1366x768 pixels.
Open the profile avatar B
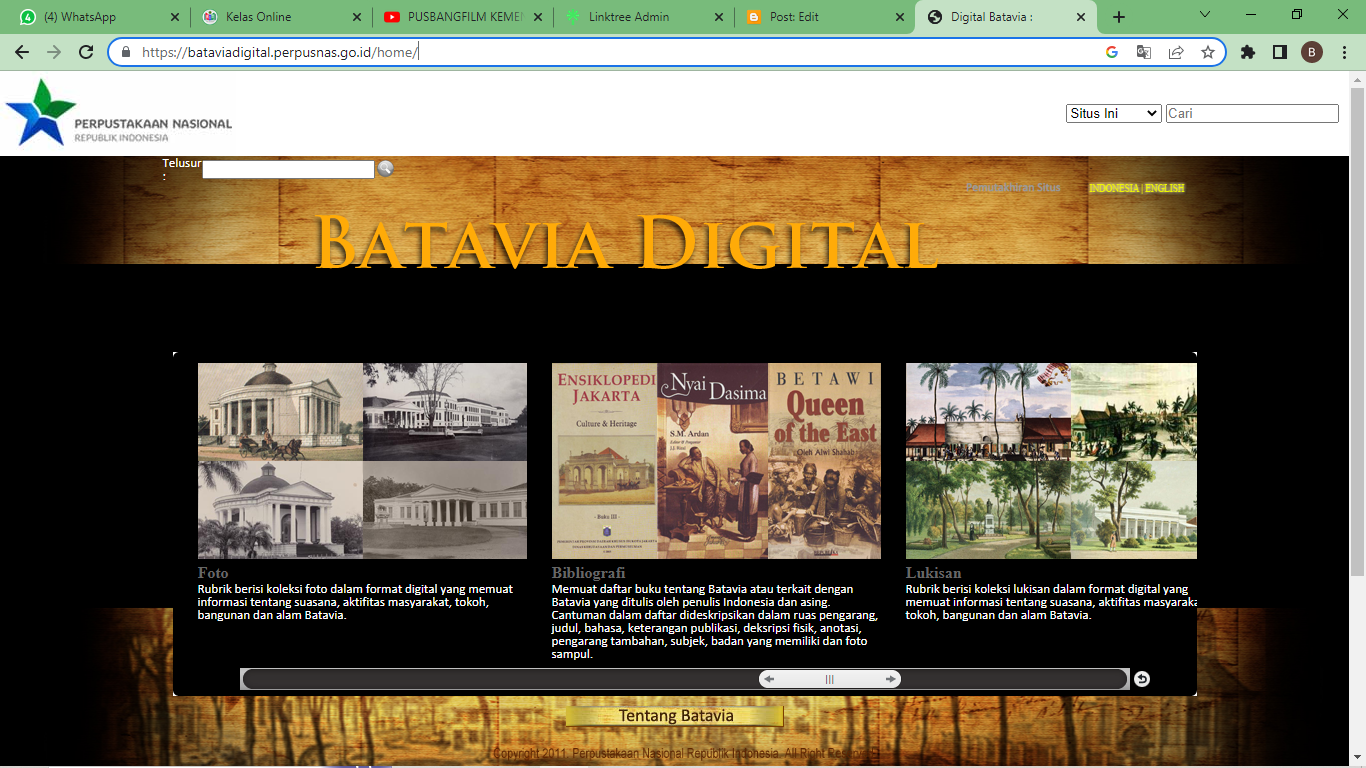1312,52
